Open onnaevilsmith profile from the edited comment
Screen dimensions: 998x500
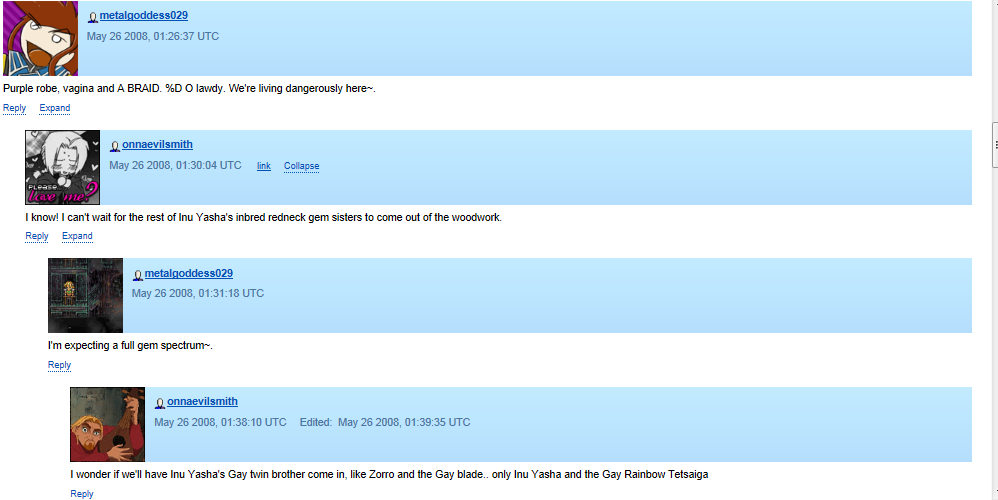click(x=202, y=402)
